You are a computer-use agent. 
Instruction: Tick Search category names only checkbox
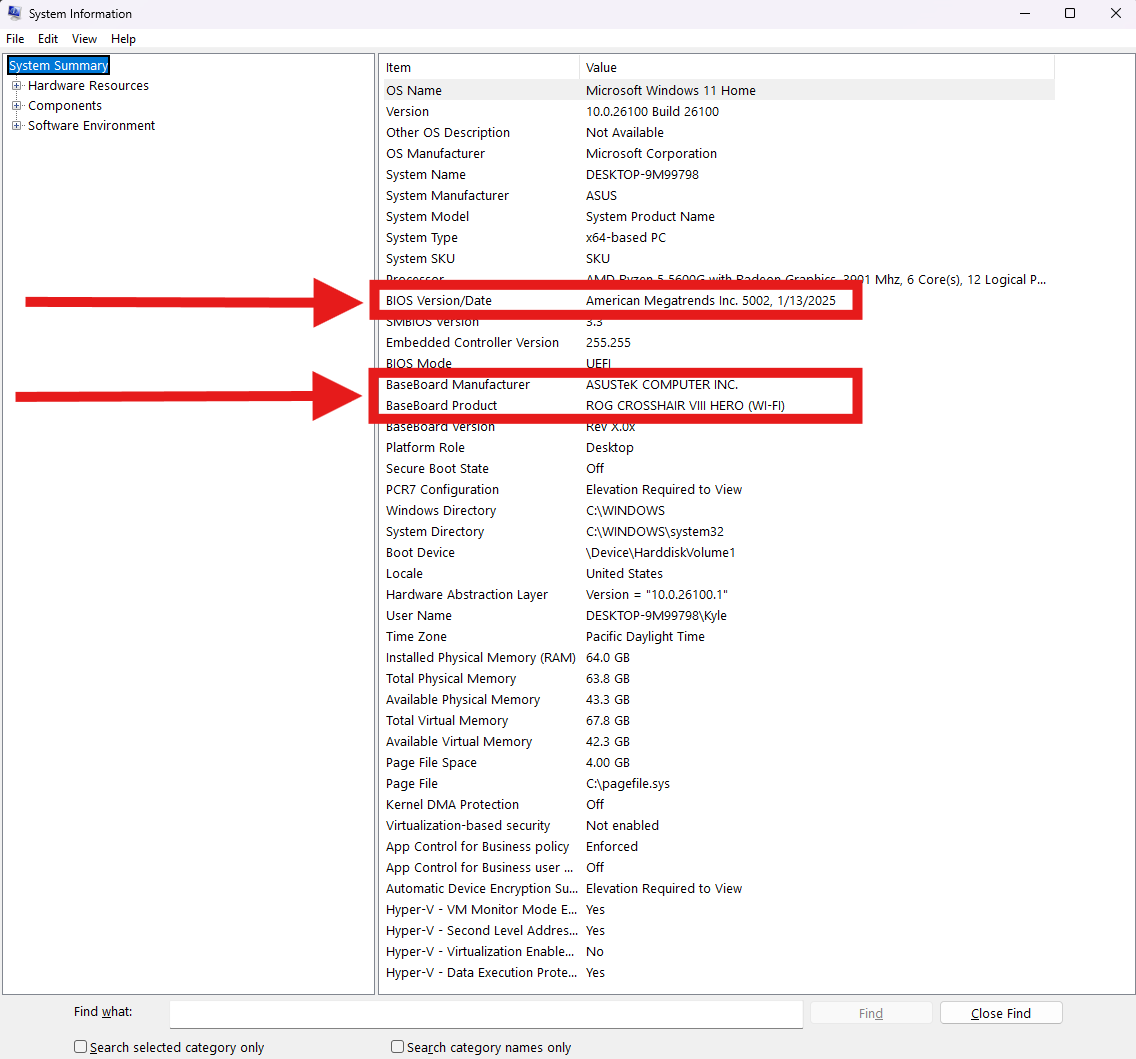[397, 1047]
